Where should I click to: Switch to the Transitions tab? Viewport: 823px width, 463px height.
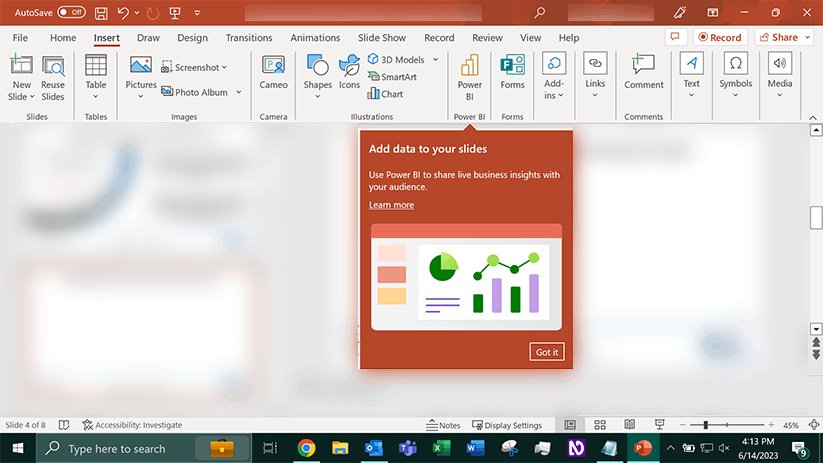[x=249, y=38]
